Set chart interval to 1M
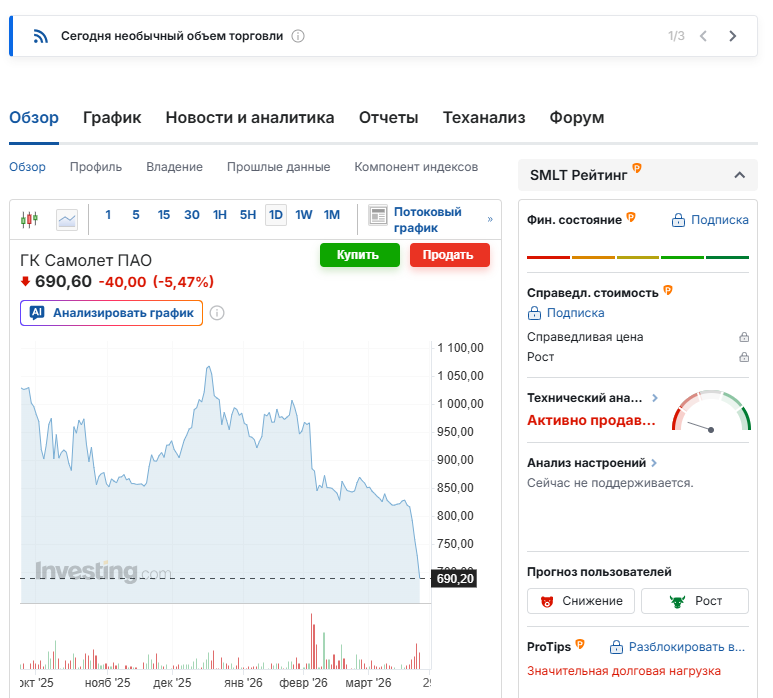This screenshot has width=773, height=698. pos(332,215)
